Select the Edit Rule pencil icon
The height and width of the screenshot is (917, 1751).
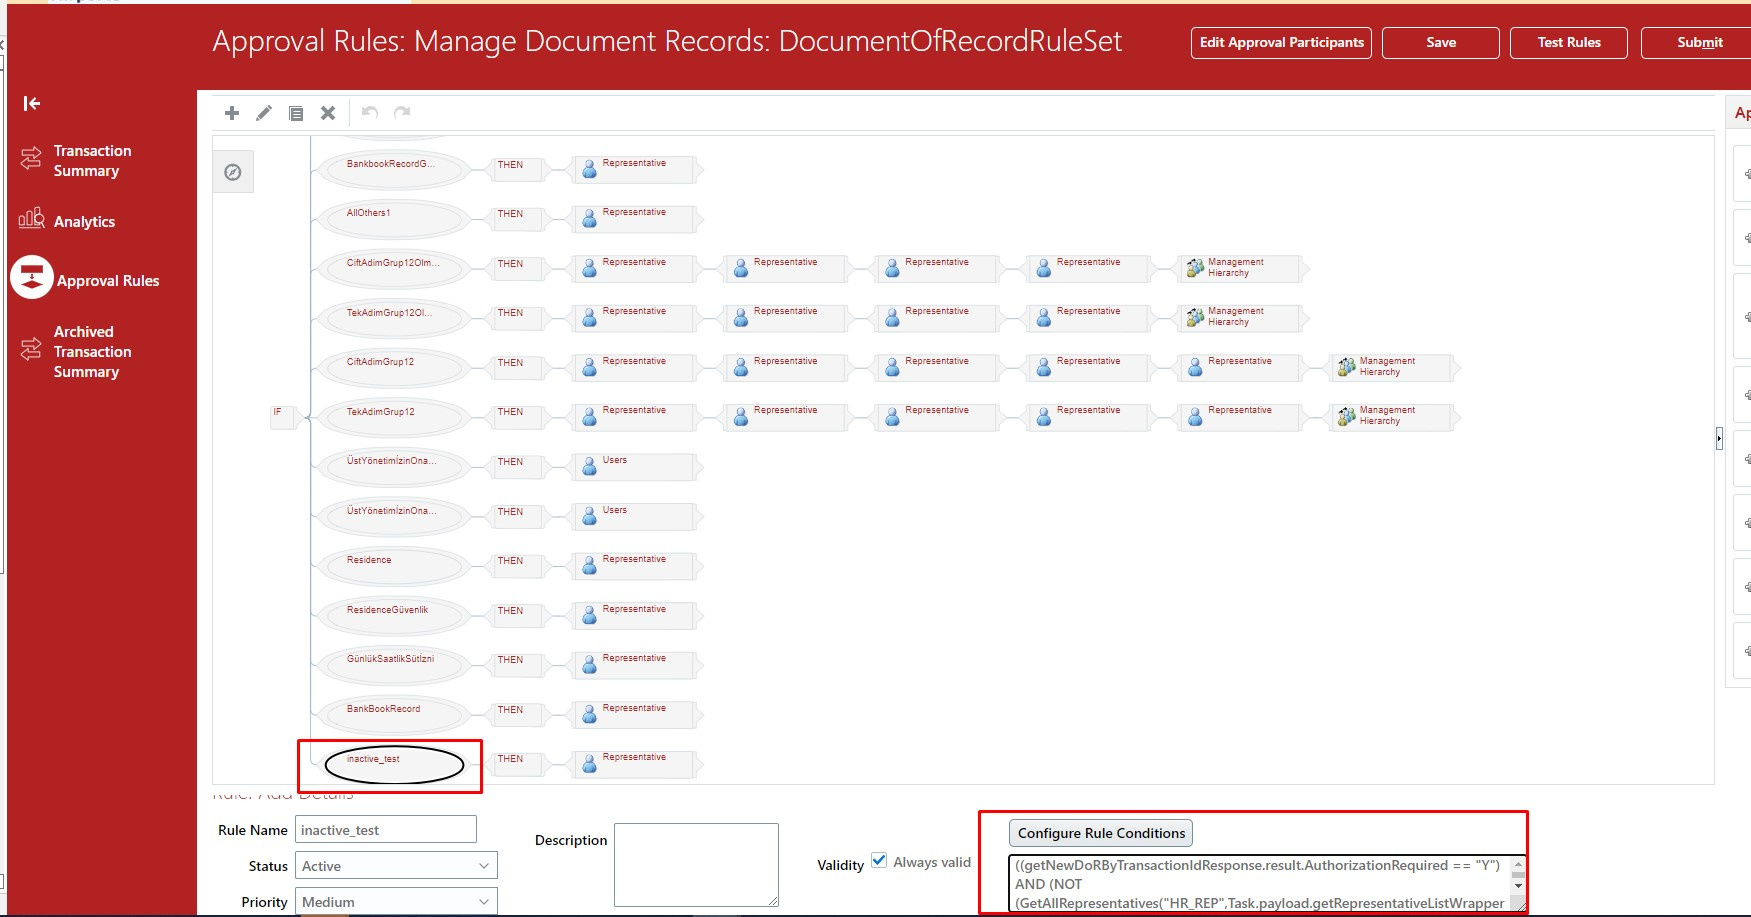pos(263,113)
